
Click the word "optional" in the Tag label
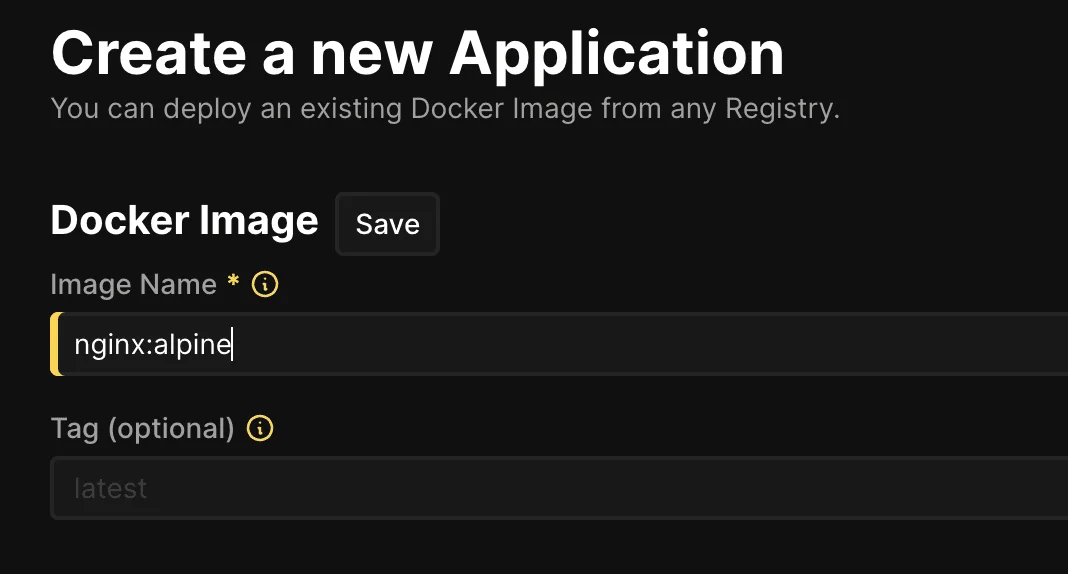170,429
